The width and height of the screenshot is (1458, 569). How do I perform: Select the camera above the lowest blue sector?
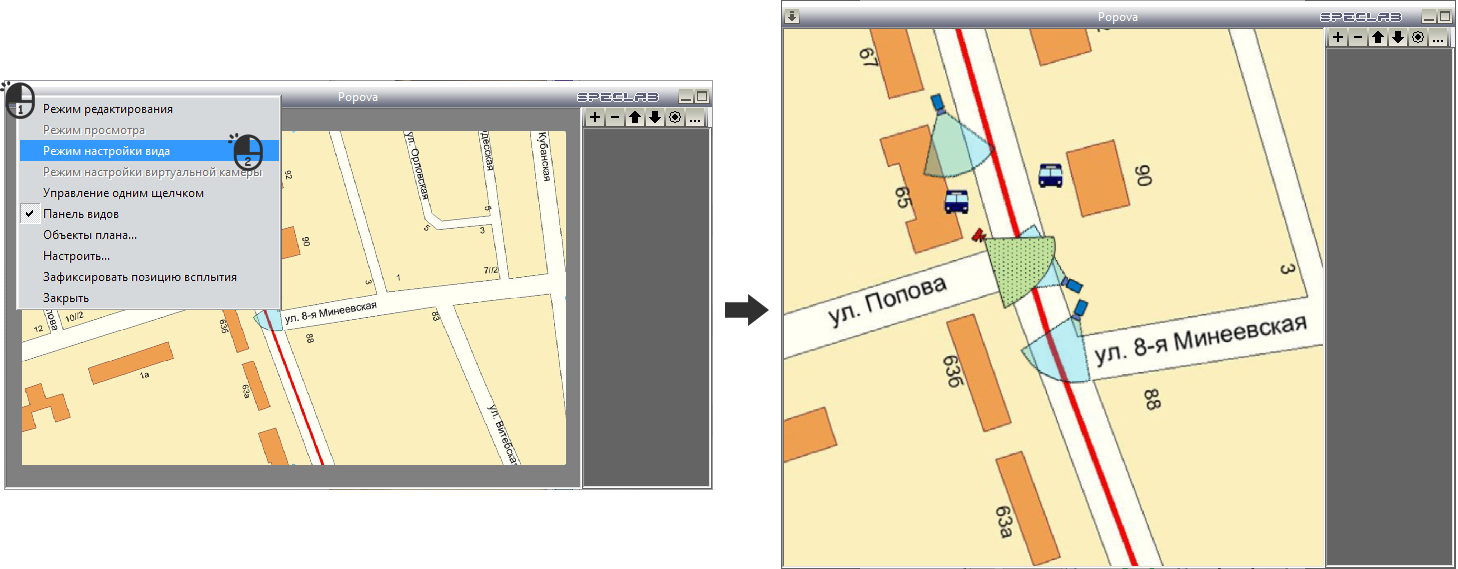click(1080, 307)
